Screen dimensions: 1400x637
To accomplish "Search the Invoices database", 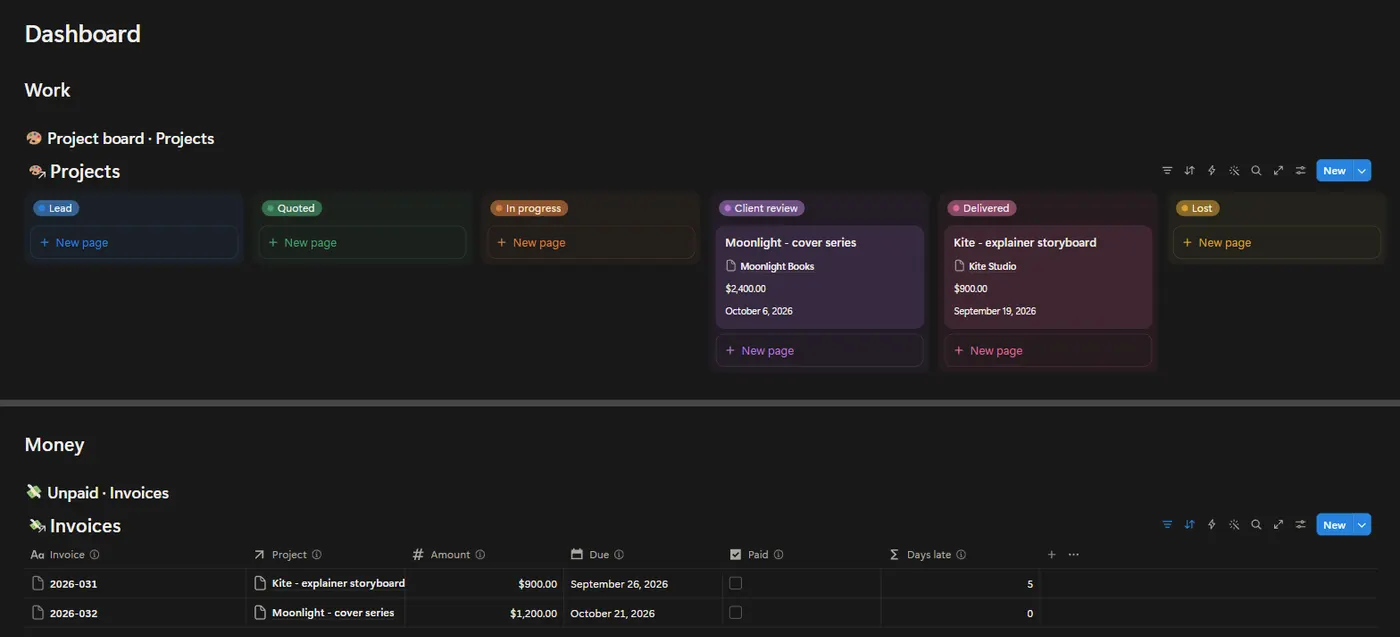I will point(1256,525).
